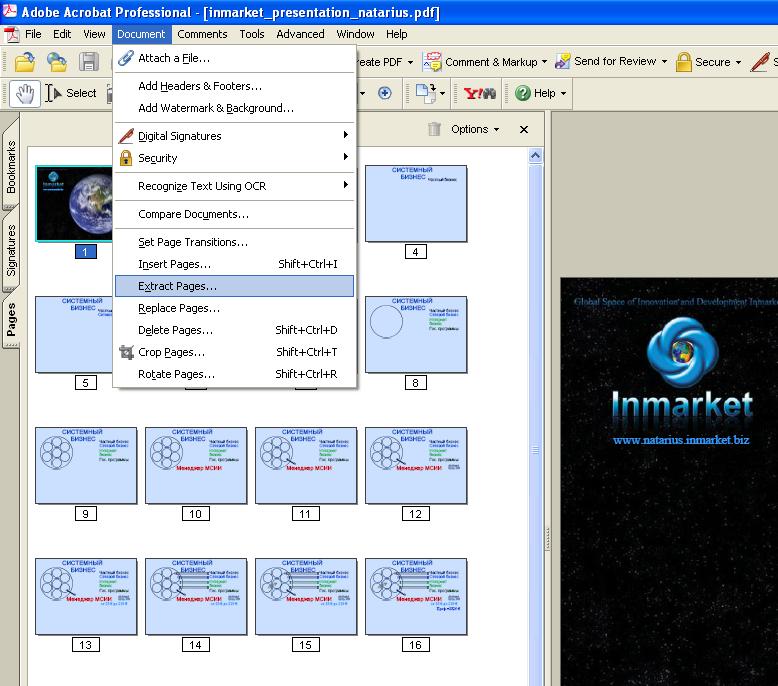The image size is (778, 686).
Task: Click the Open folder toolbar icon
Action: 24,62
